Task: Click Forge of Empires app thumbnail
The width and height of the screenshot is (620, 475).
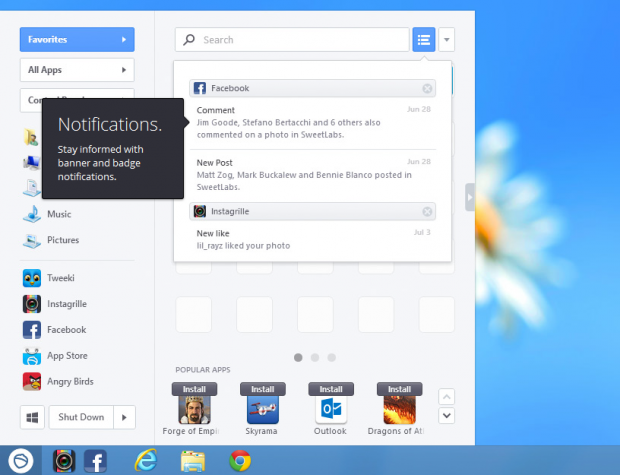Action: coord(194,410)
